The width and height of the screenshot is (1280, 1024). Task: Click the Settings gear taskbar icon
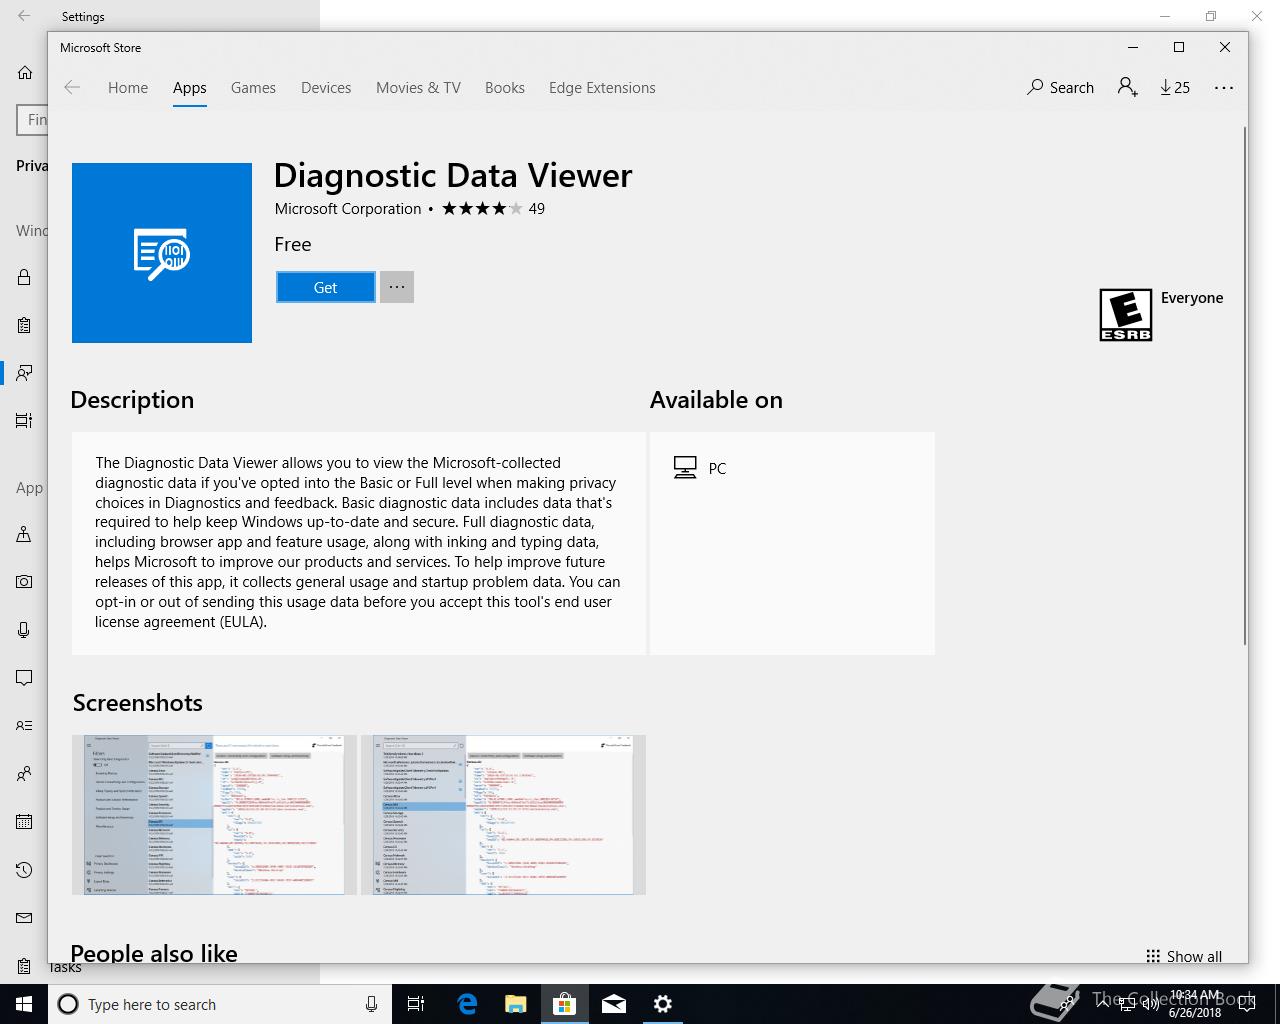[x=662, y=1004]
